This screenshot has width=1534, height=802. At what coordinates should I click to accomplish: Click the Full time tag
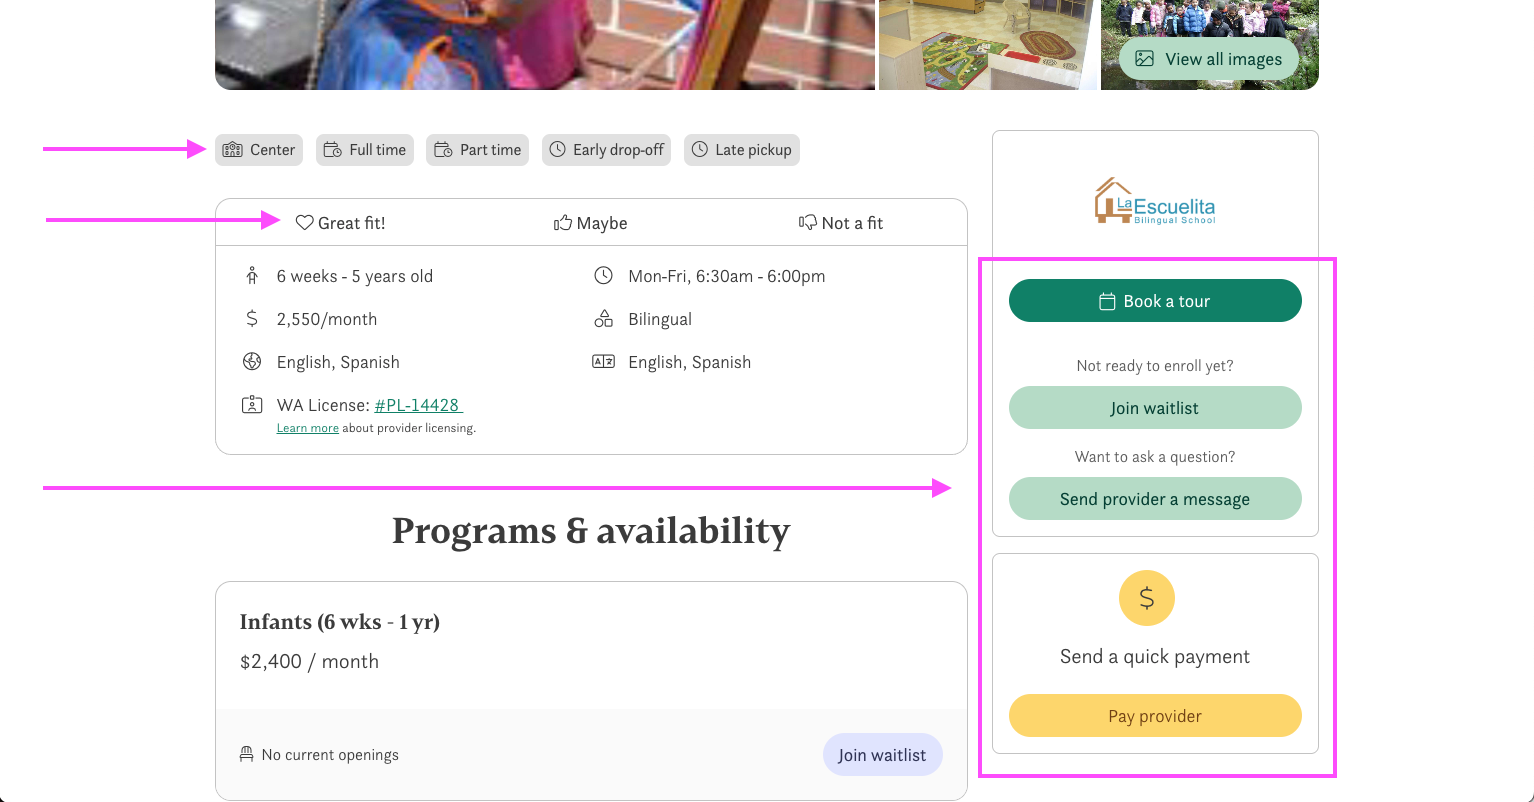click(365, 150)
